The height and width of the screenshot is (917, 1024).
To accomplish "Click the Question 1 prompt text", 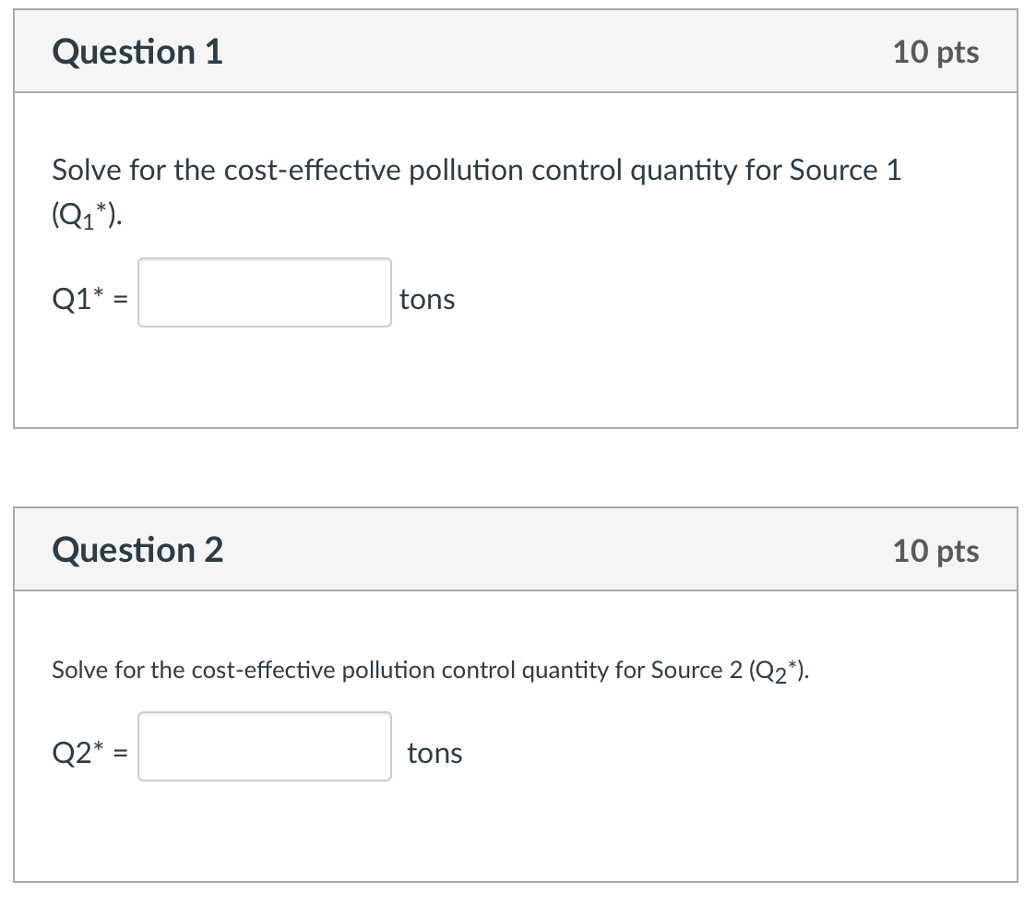I will coord(477,170).
